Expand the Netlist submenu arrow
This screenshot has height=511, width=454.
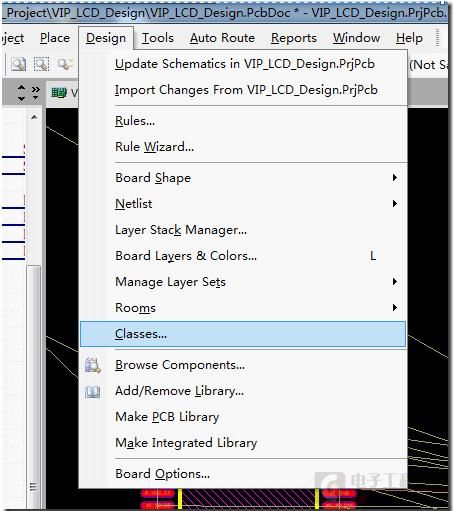pyautogui.click(x=395, y=203)
